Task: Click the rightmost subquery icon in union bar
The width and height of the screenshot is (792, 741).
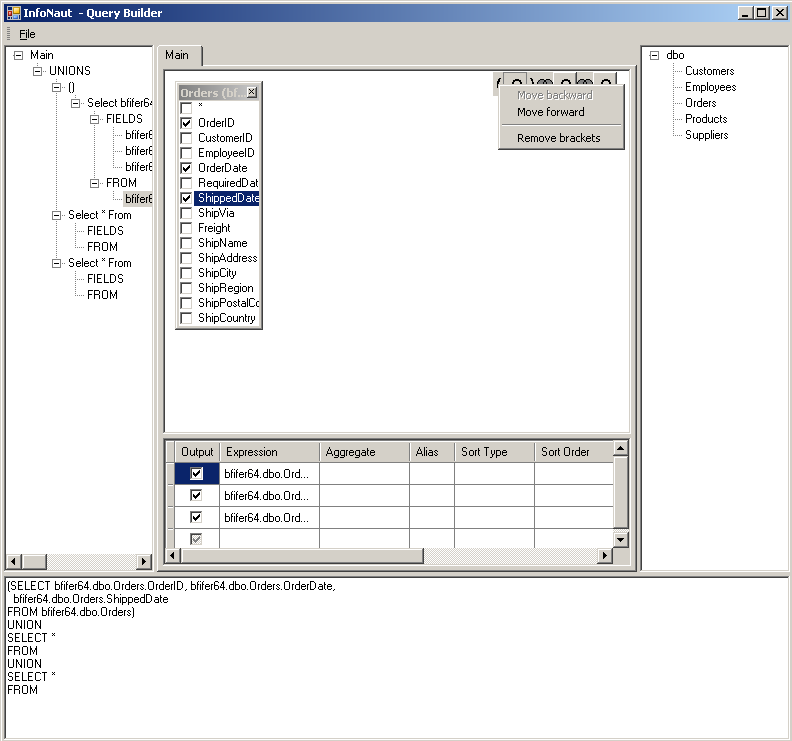Action: pyautogui.click(x=606, y=81)
